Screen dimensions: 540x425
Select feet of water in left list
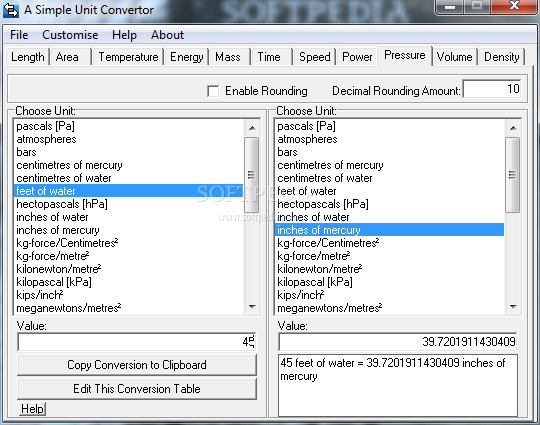pos(129,191)
